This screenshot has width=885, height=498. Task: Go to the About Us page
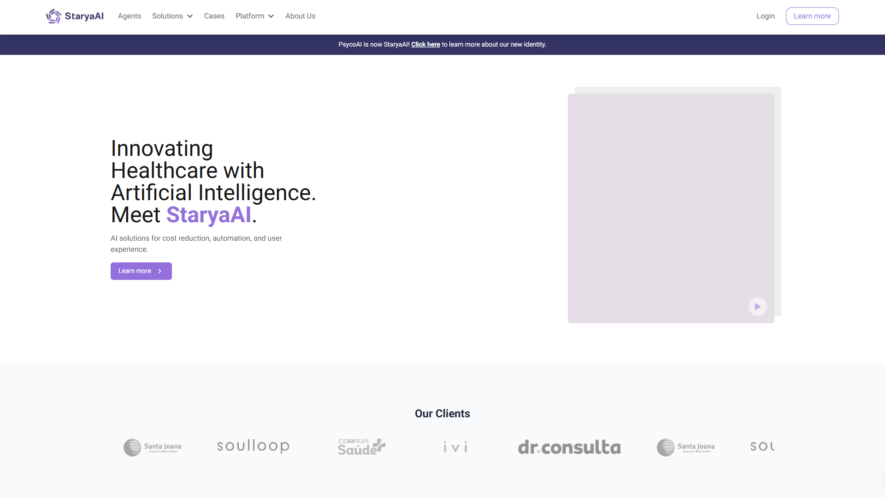click(x=300, y=16)
